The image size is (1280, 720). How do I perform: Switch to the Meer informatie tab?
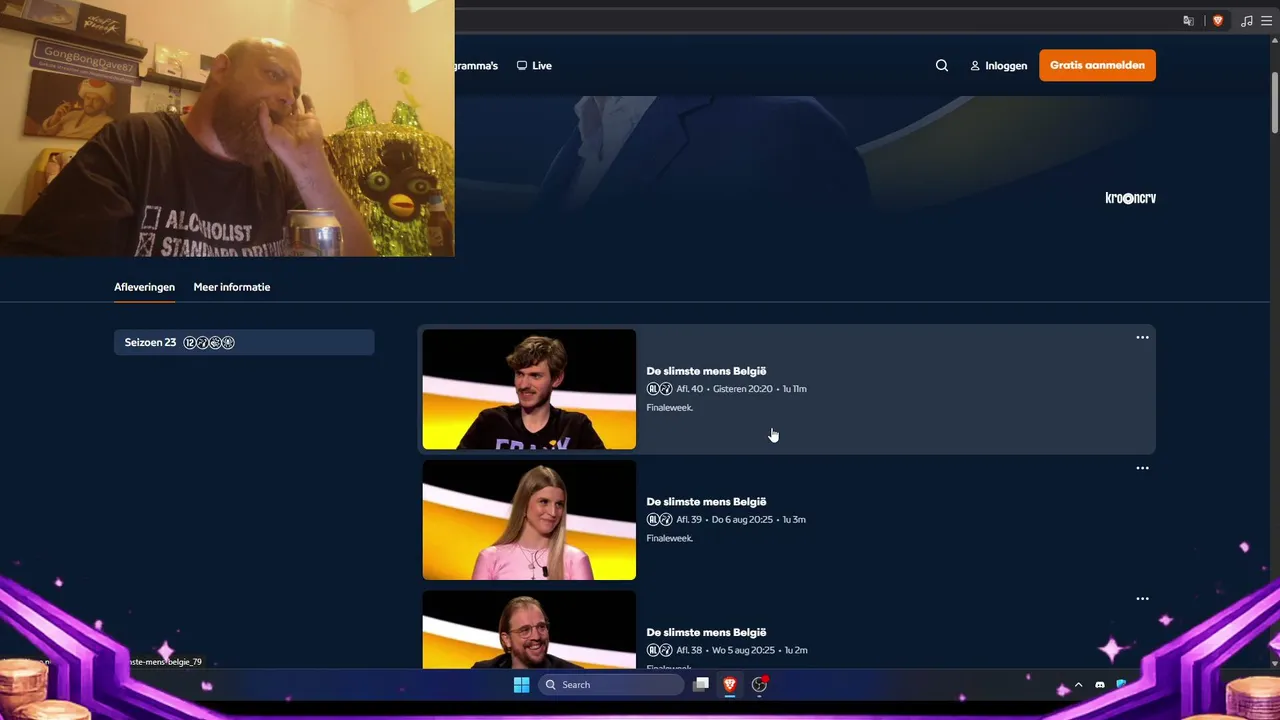232,287
